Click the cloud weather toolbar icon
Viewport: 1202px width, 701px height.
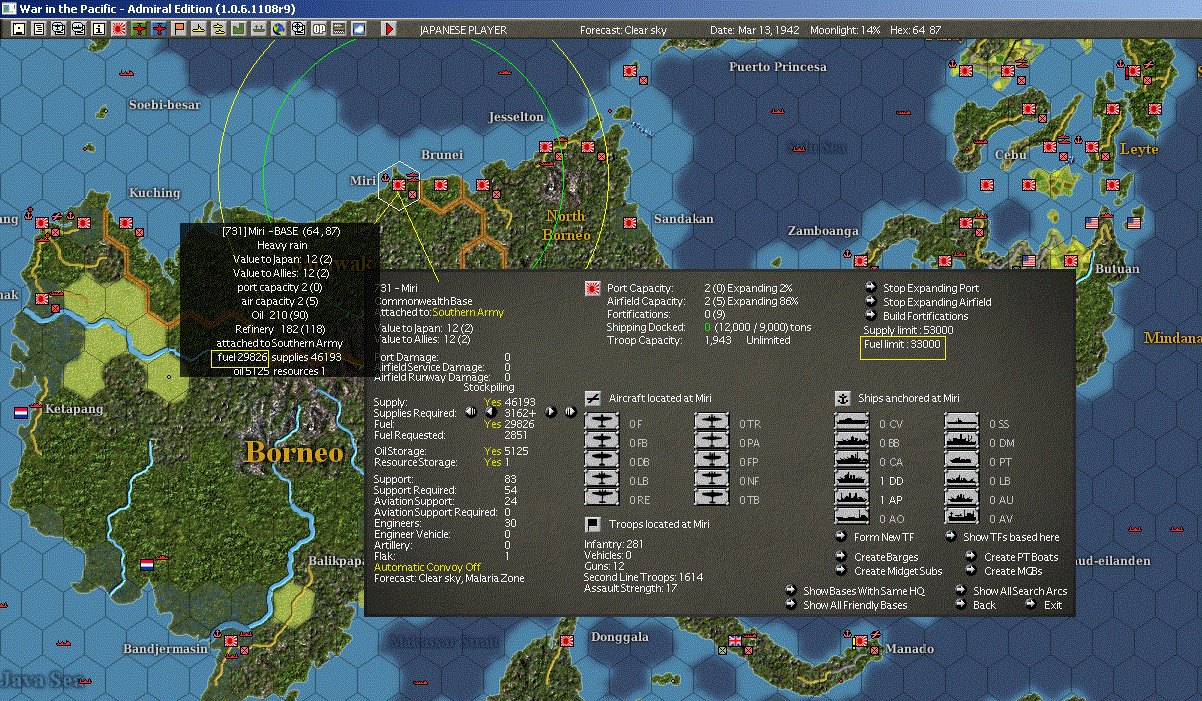pyautogui.click(x=359, y=30)
